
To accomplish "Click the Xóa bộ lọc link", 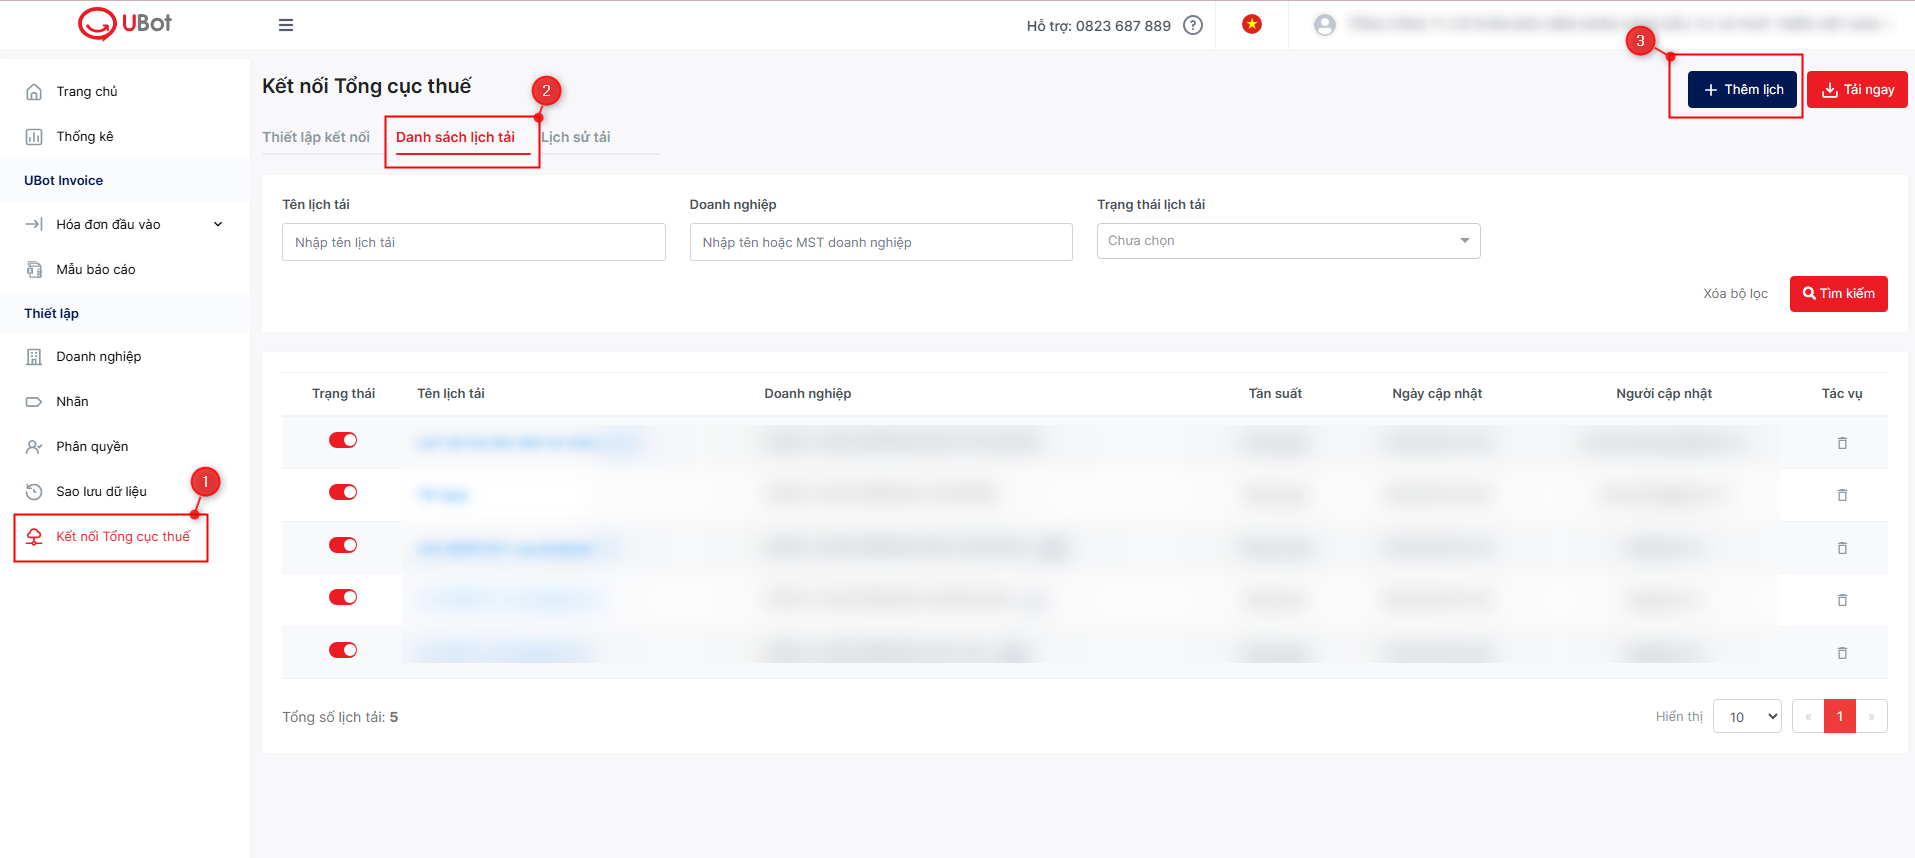I will (x=1735, y=293).
